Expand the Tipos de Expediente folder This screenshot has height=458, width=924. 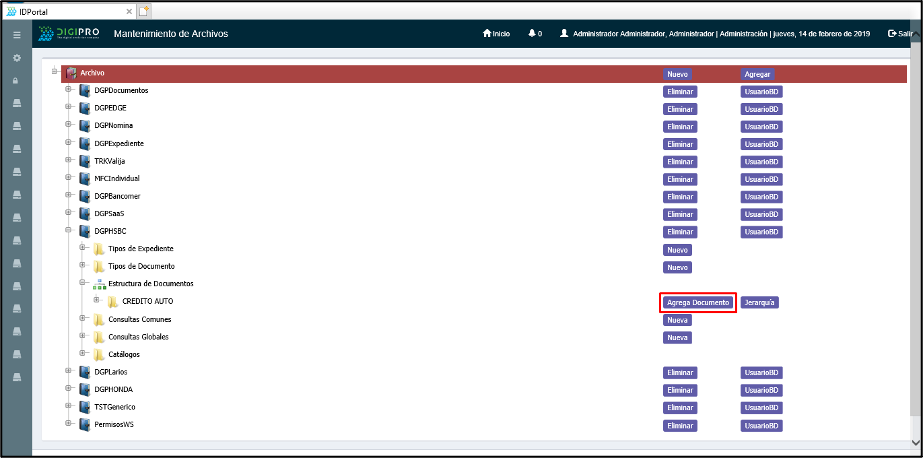(x=83, y=248)
